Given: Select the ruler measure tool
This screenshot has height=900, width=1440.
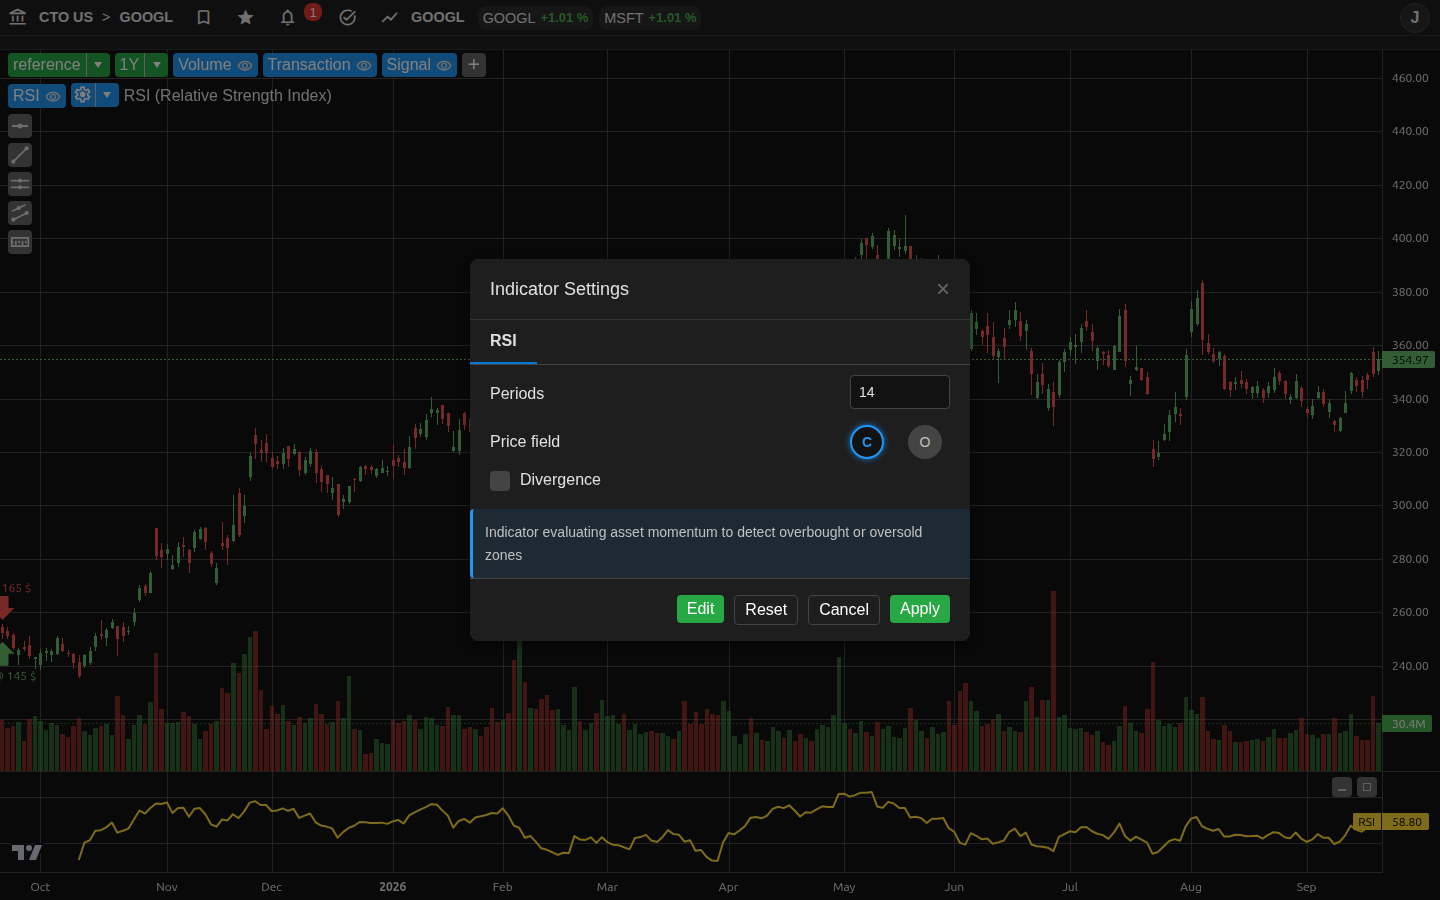Looking at the screenshot, I should [20, 242].
